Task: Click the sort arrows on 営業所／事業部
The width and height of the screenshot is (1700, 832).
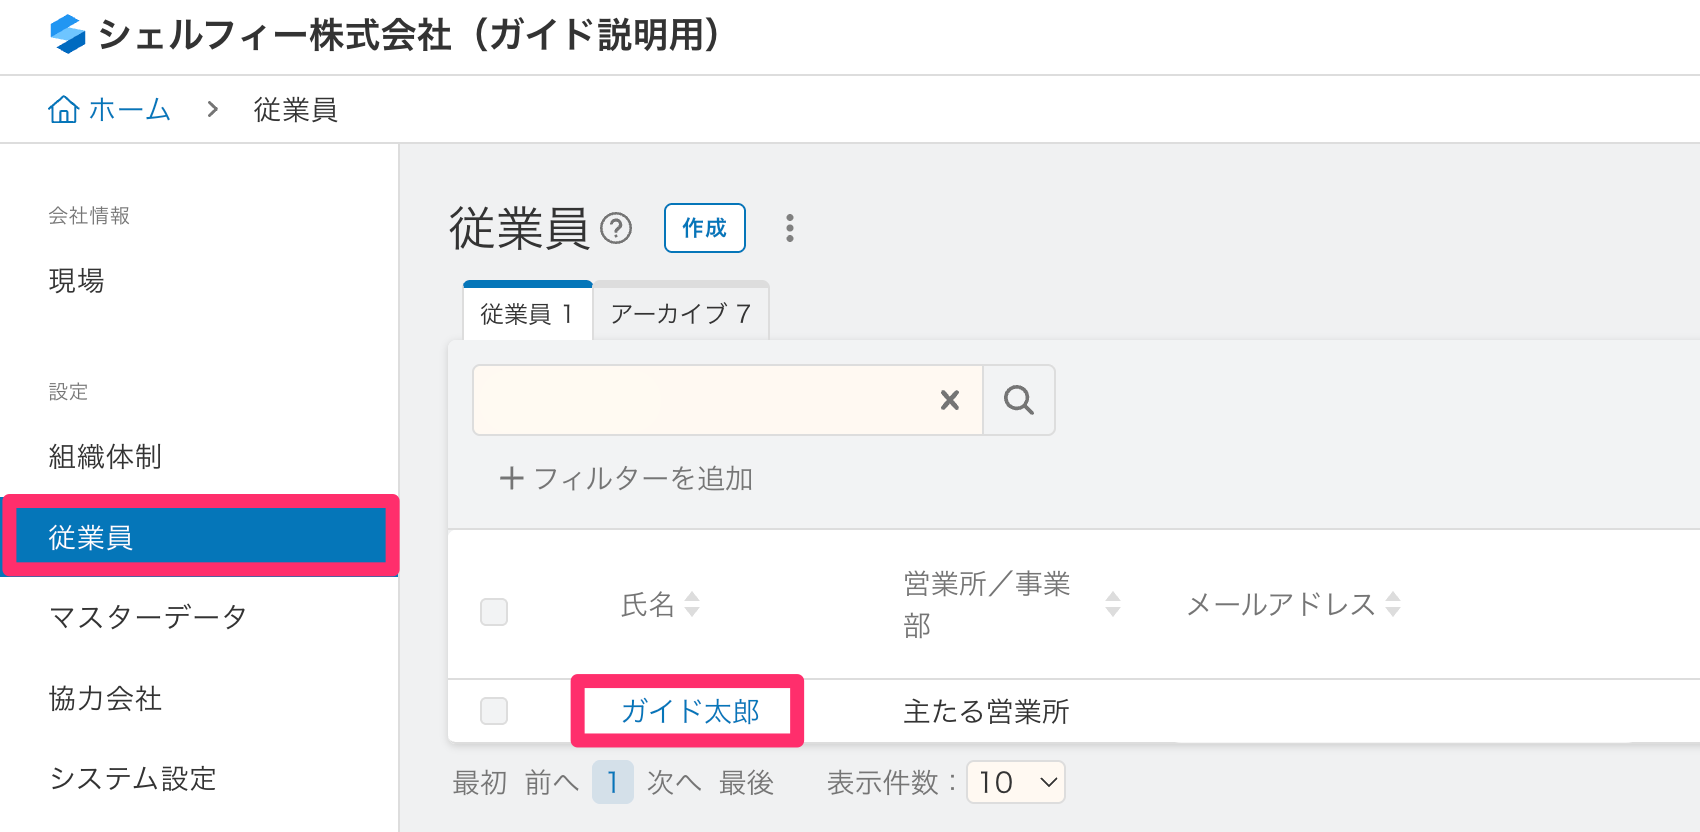Action: [1112, 604]
